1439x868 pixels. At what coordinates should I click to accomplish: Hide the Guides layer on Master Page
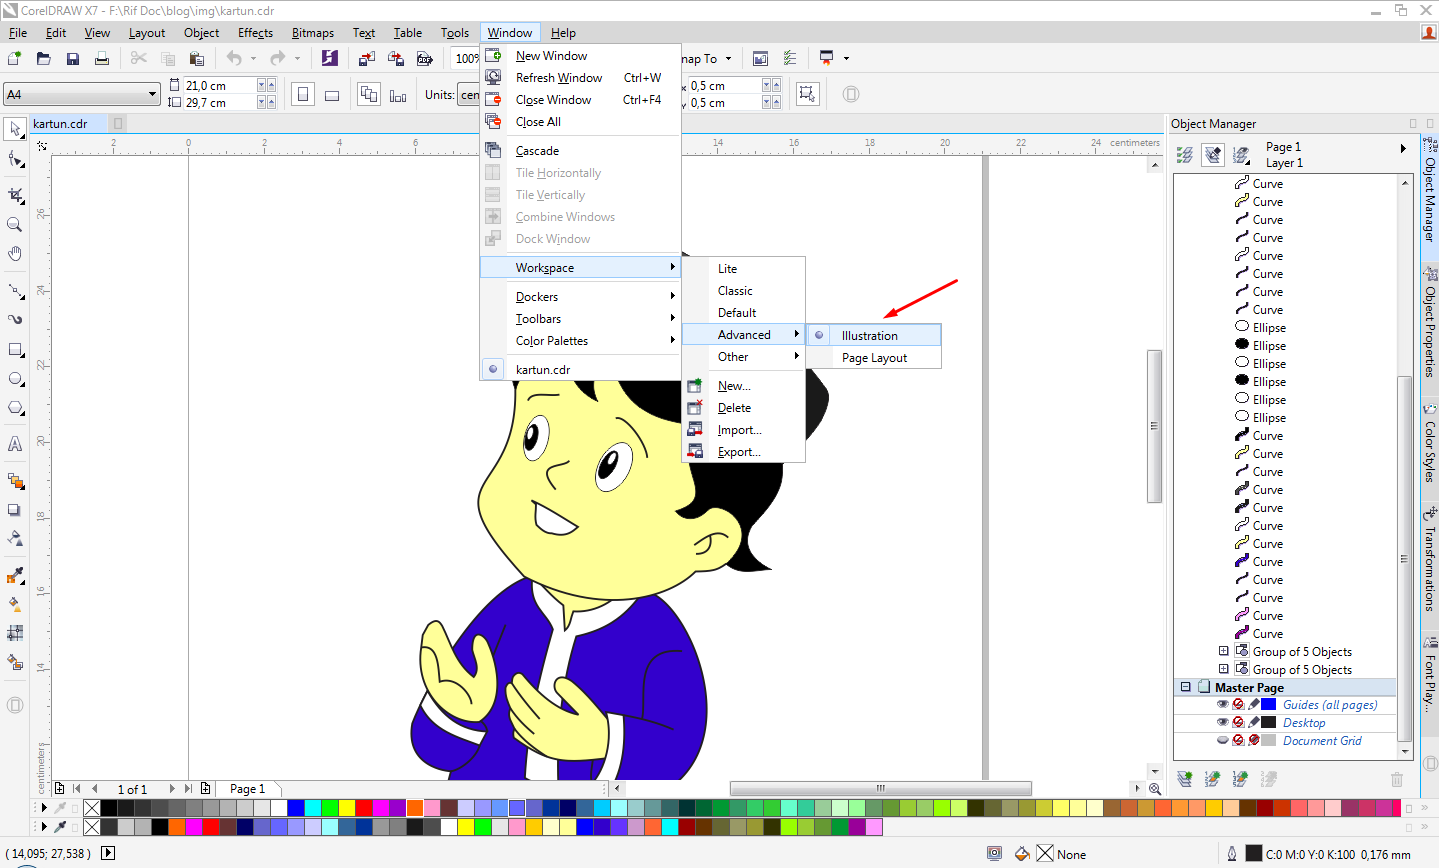[x=1223, y=703]
